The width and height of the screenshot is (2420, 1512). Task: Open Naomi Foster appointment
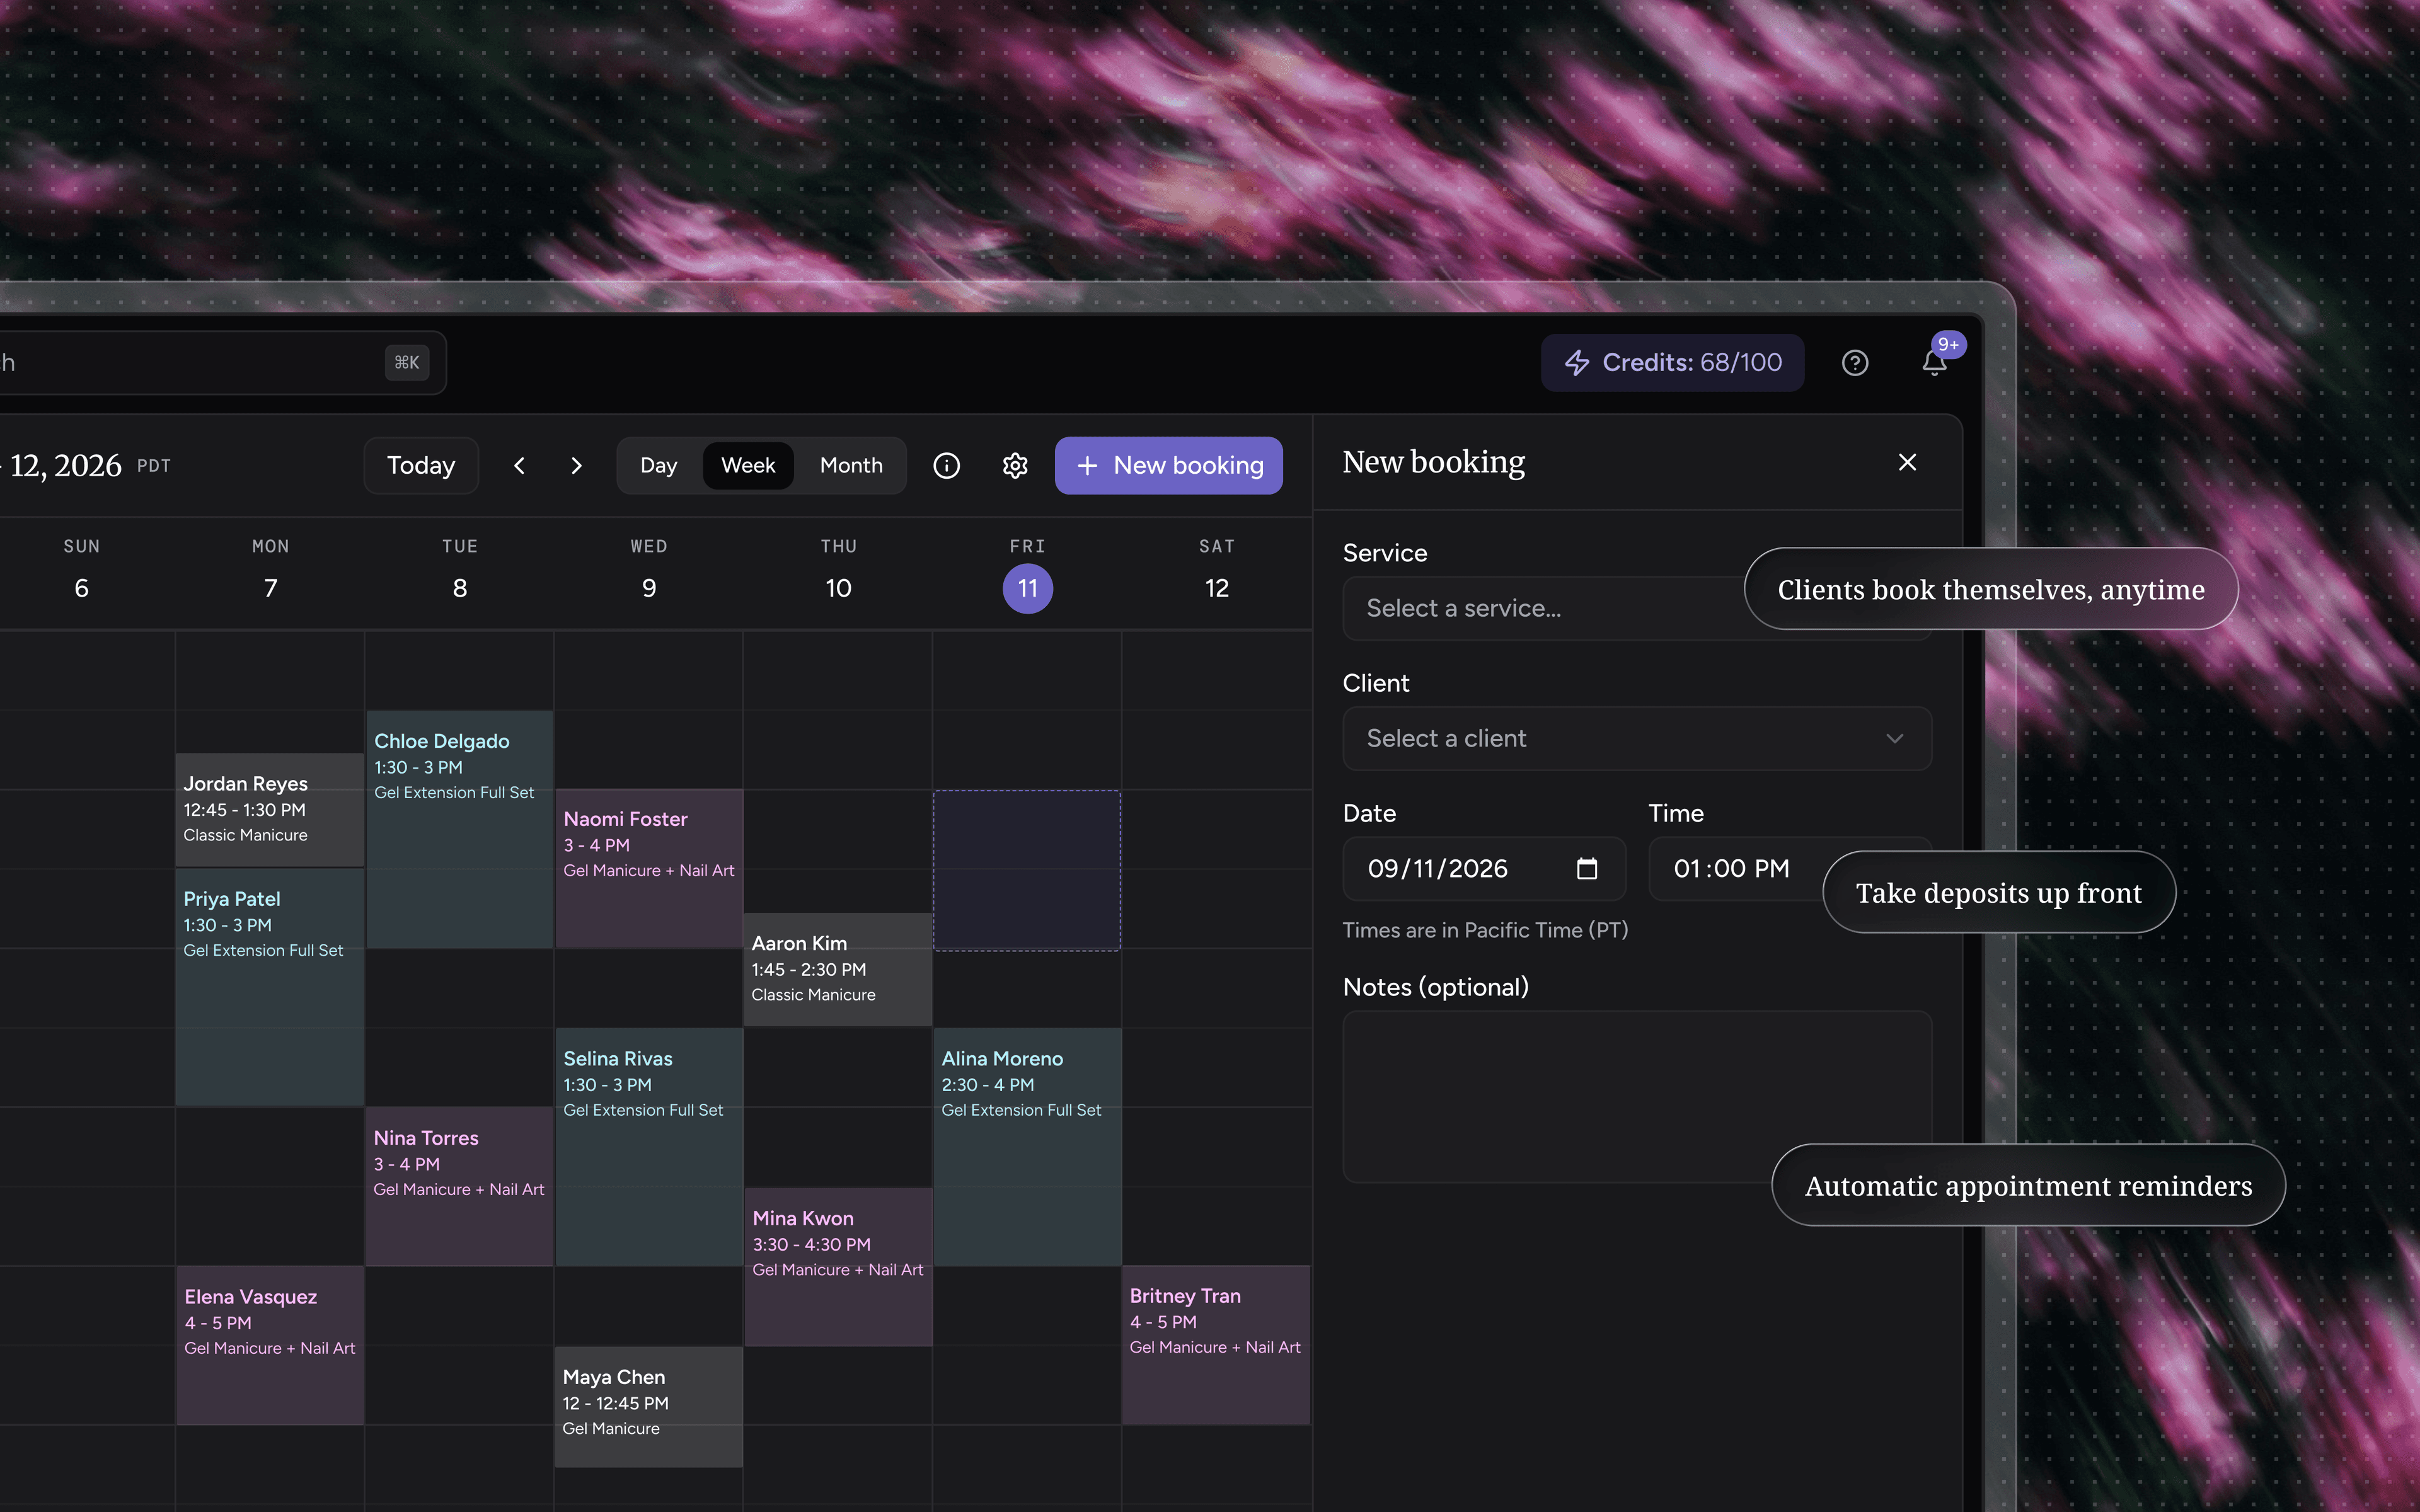[649, 869]
